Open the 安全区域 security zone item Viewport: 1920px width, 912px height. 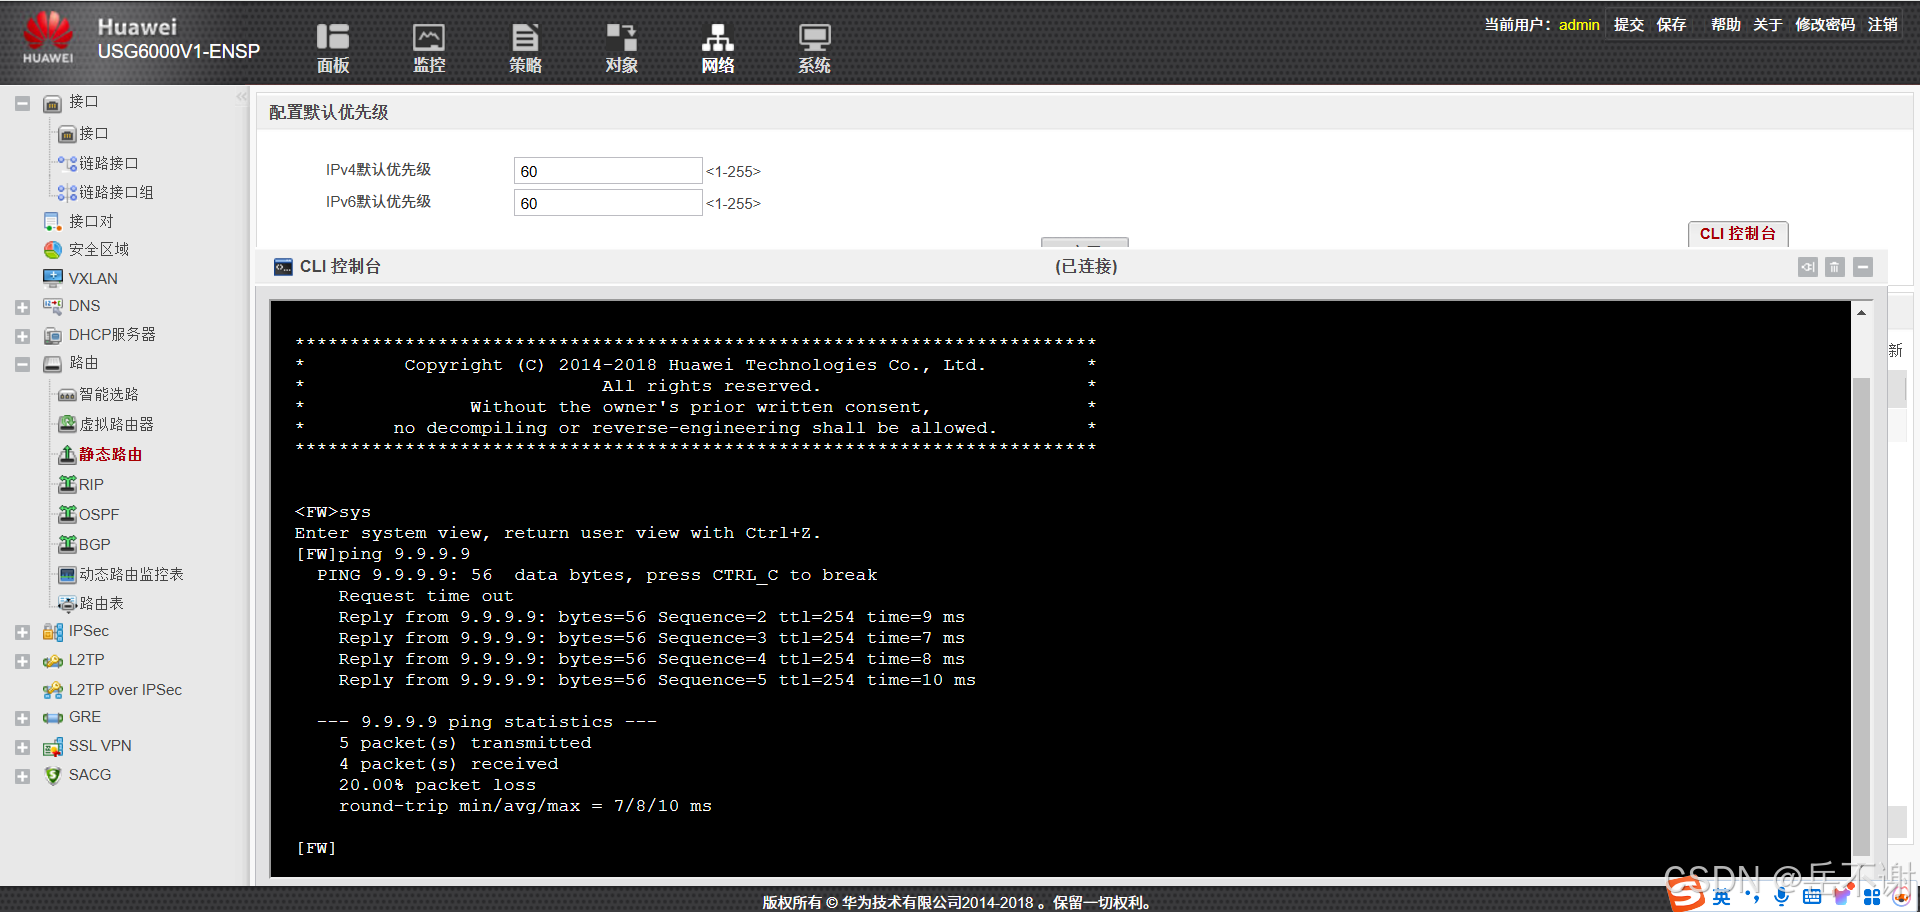click(x=99, y=249)
